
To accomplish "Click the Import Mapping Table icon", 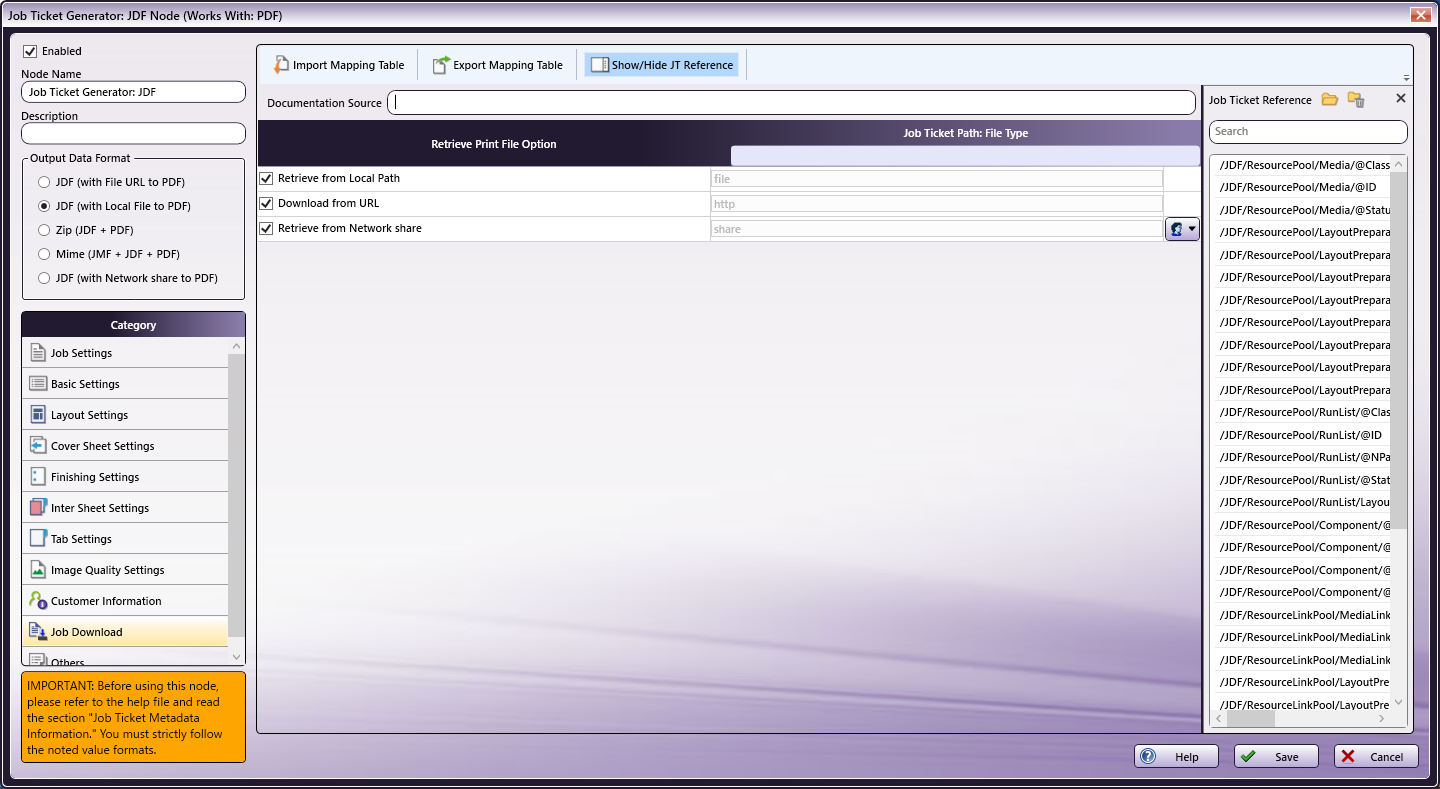I will tap(281, 65).
